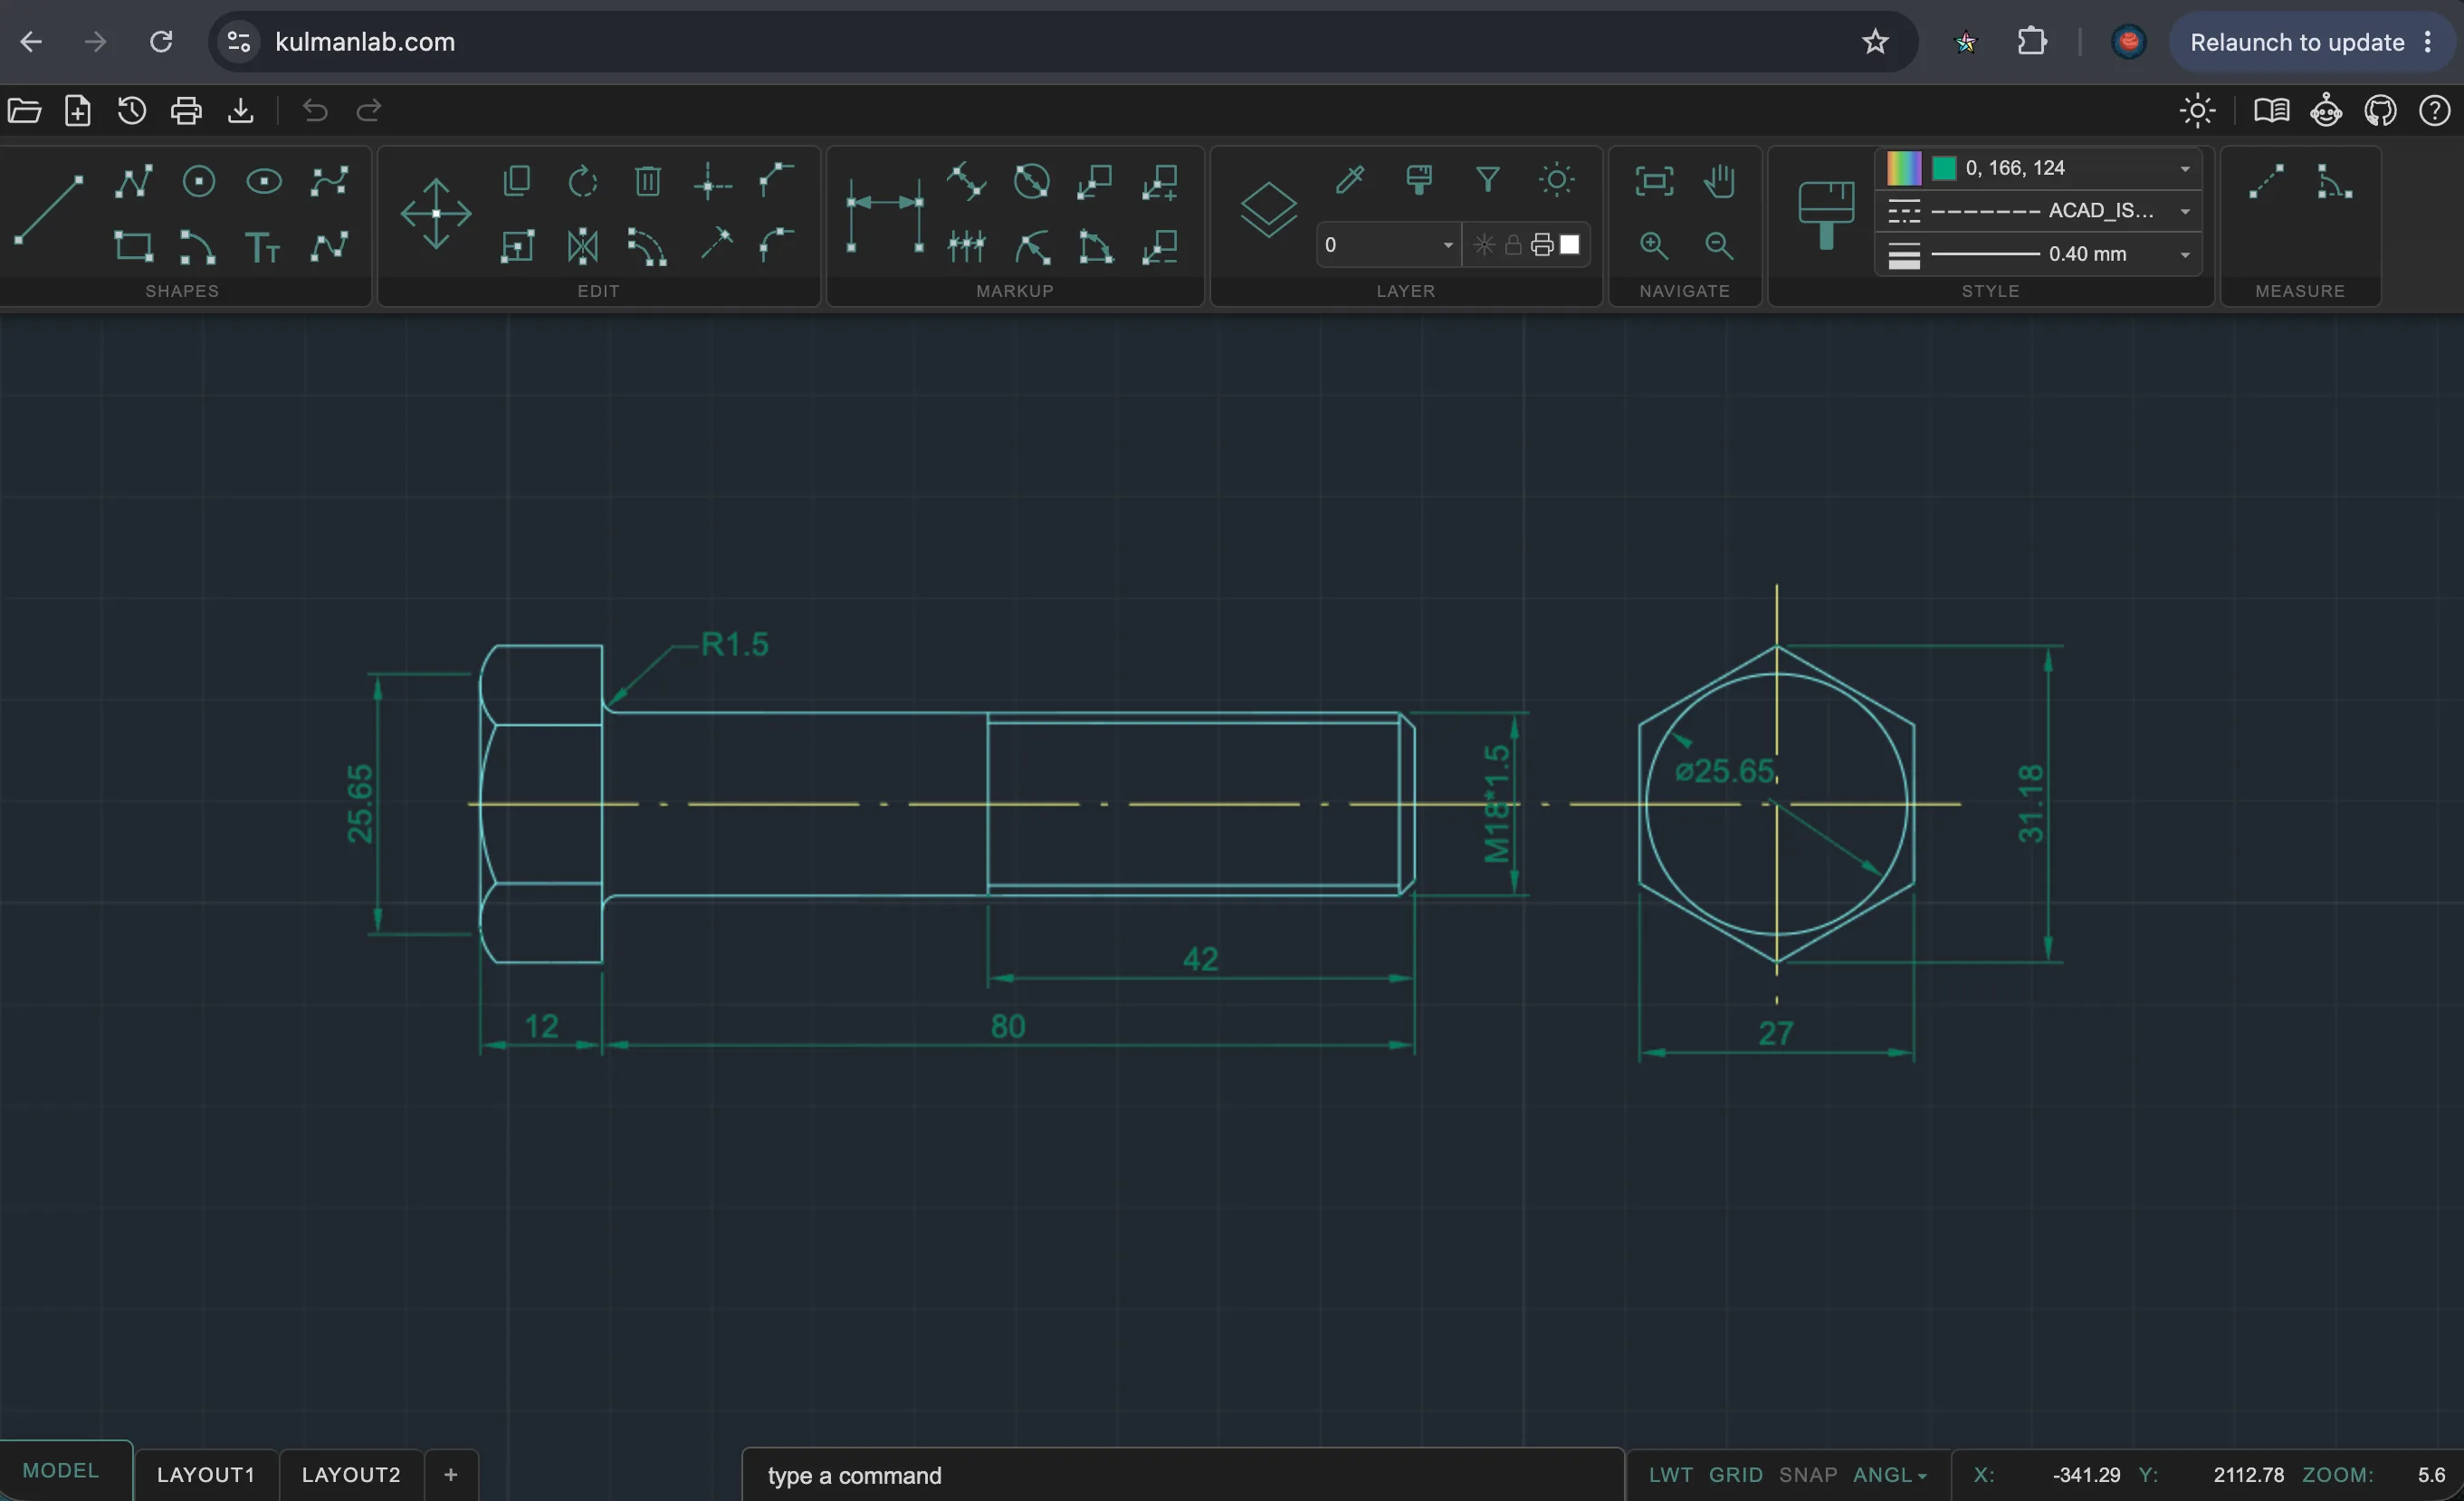Select the Measure distance tool
Viewport: 2464px width, 1501px height.
[x=2266, y=181]
